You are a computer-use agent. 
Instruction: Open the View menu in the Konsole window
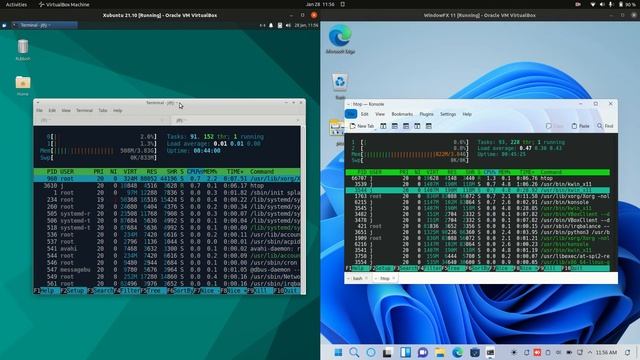[380, 114]
